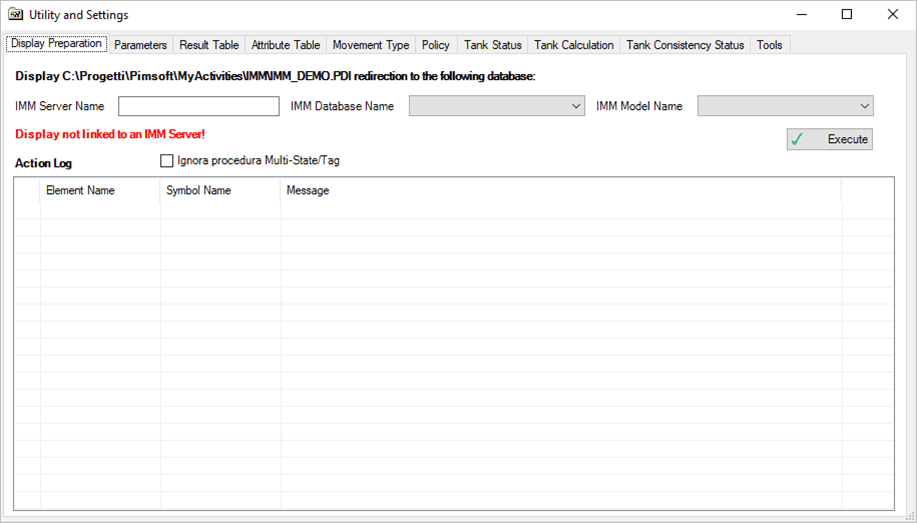This screenshot has height=523, width=917.
Task: Open the IMM Database Name dropdown
Action: pyautogui.click(x=497, y=106)
